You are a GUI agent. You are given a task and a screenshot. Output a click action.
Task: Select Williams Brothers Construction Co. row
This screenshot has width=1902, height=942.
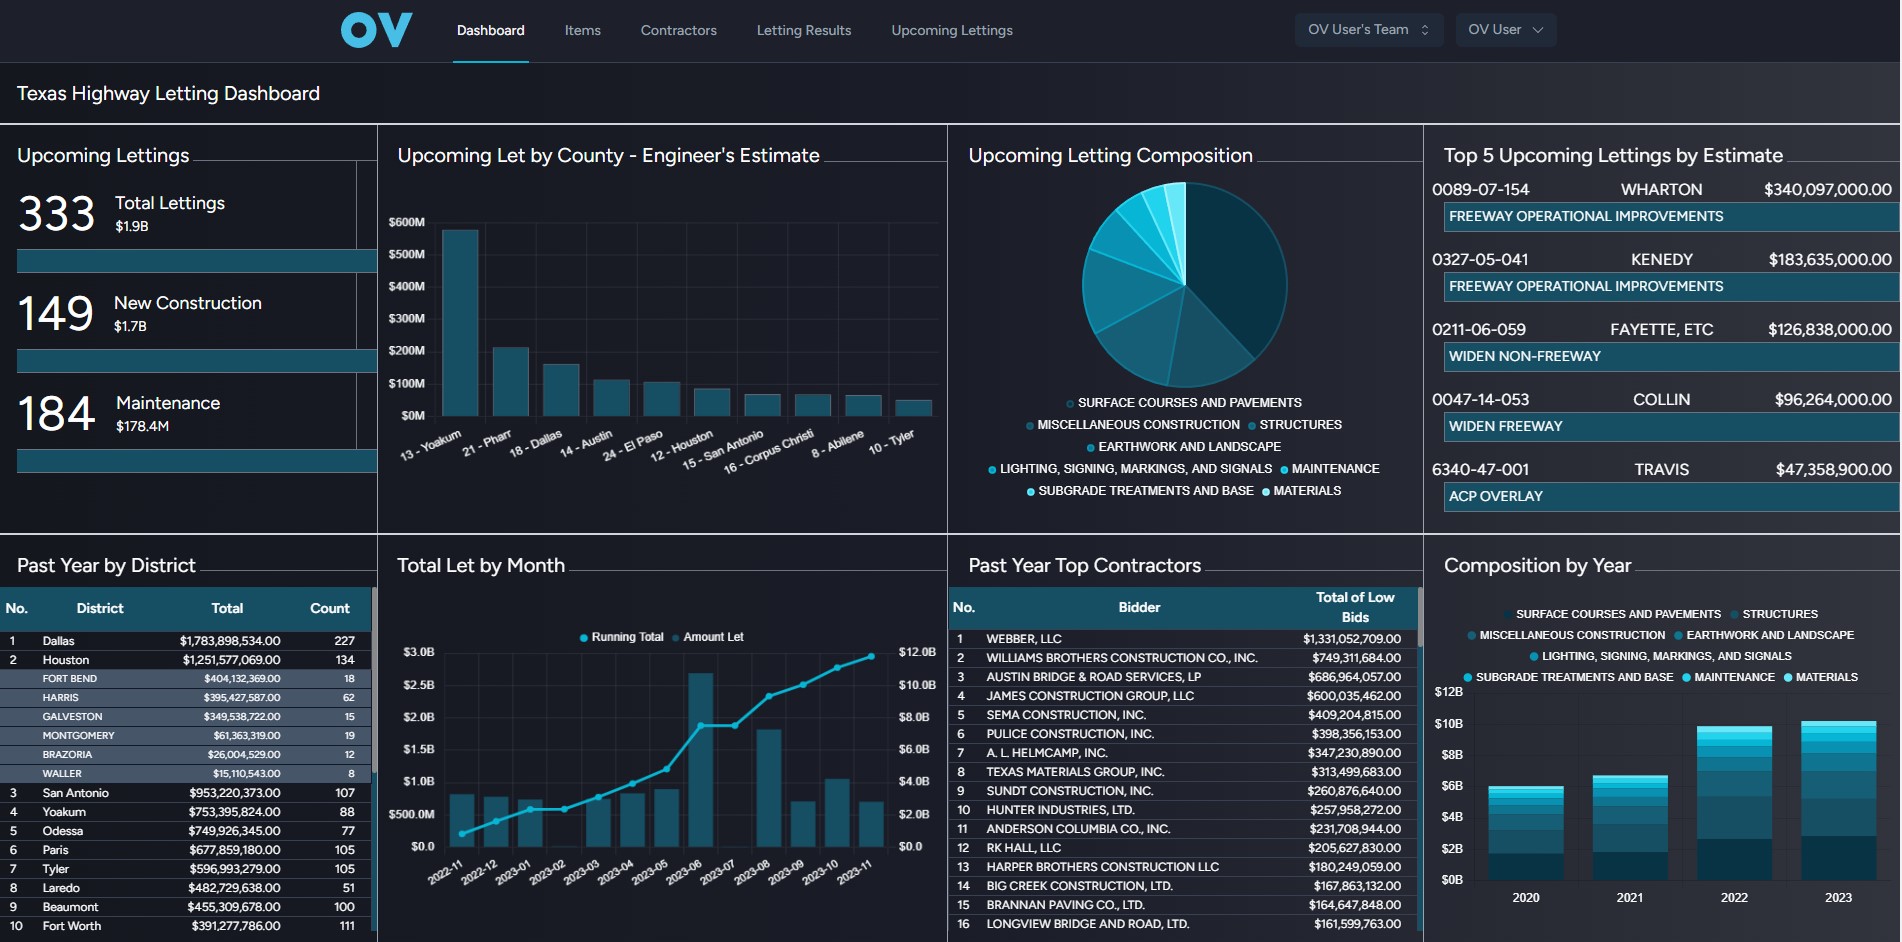tap(1182, 658)
